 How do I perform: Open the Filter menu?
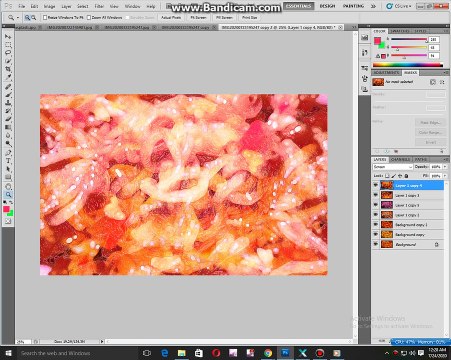[99, 6]
